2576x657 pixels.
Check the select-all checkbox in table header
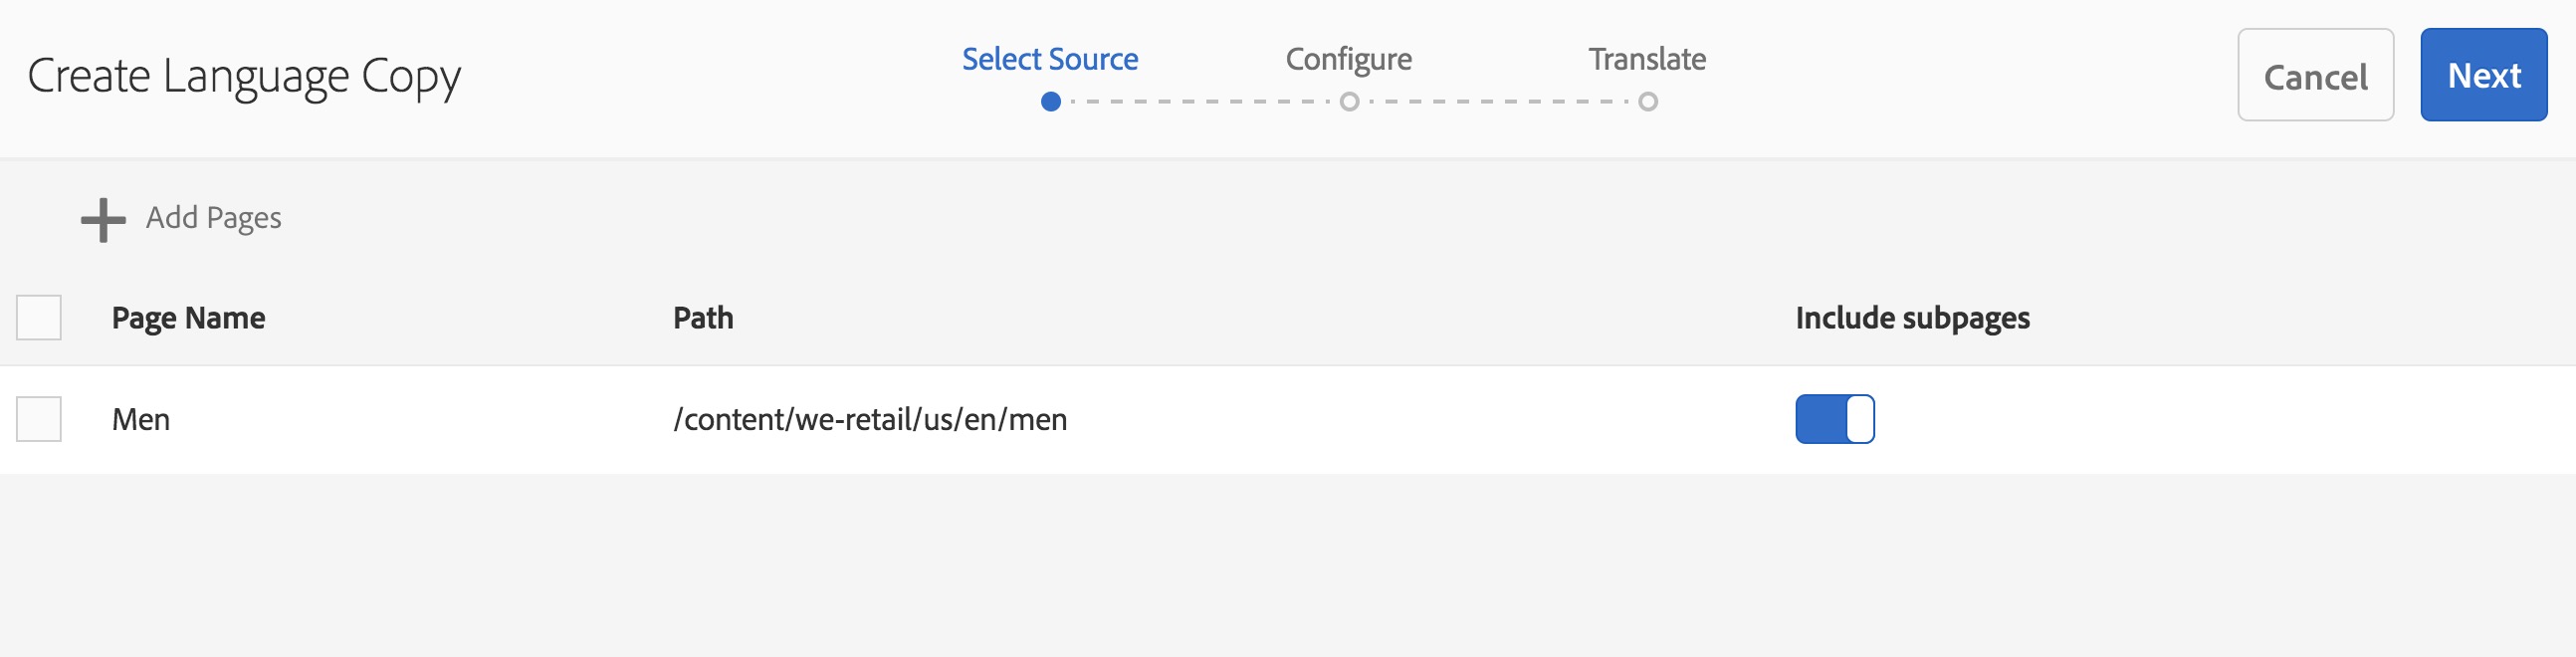[x=39, y=318]
